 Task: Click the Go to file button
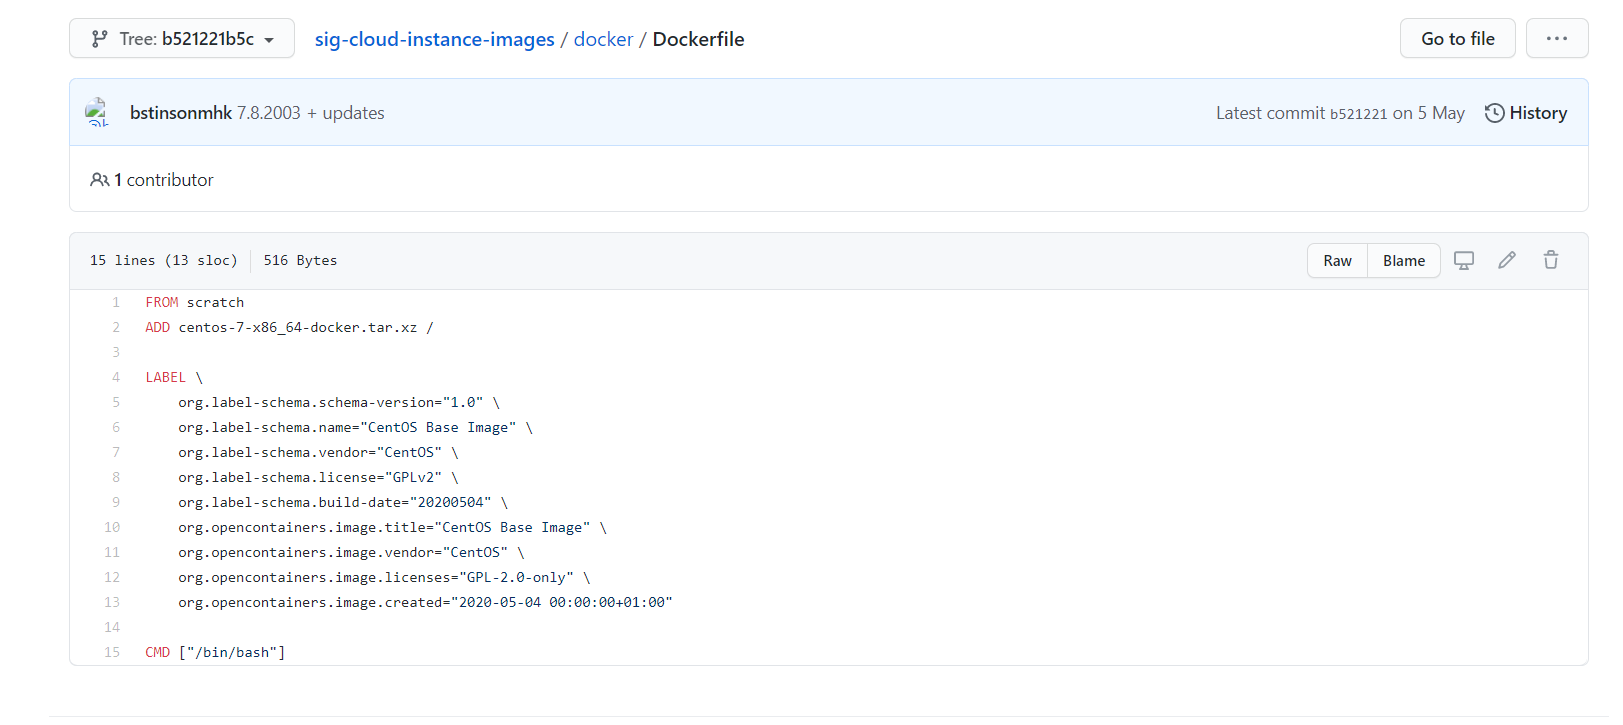coord(1457,39)
